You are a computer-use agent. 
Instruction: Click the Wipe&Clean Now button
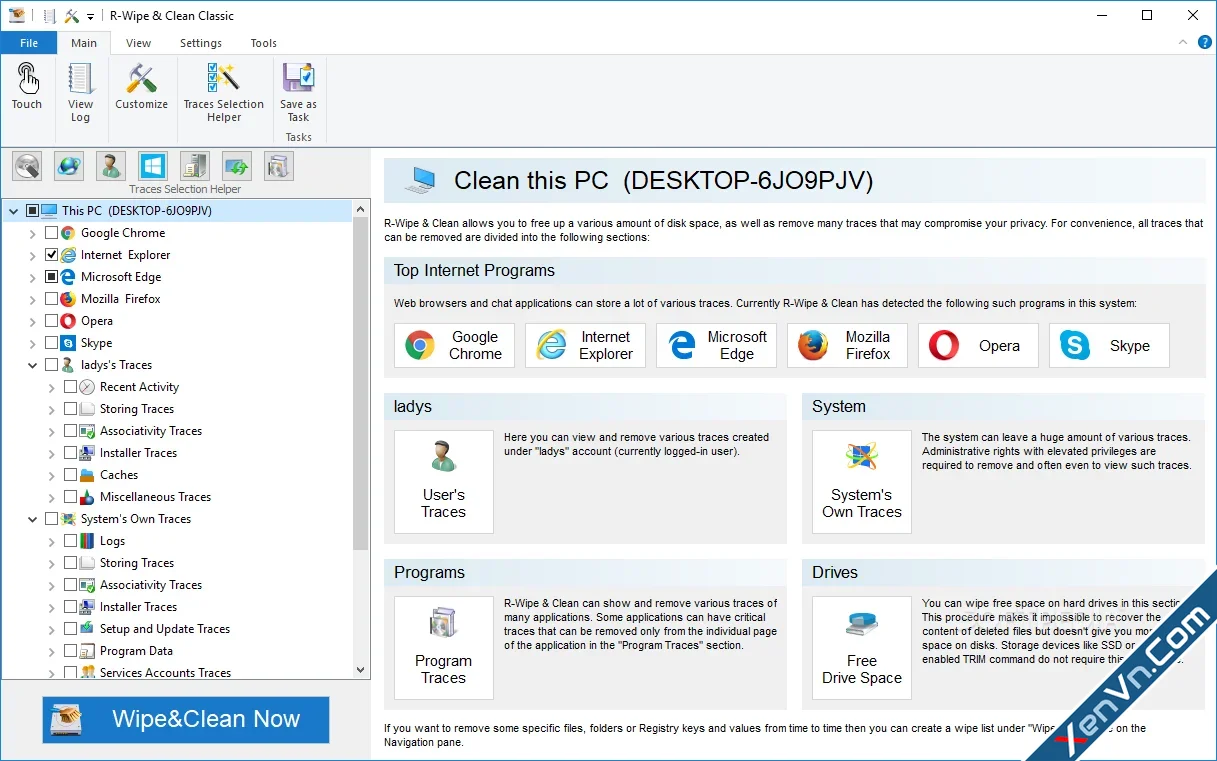pyautogui.click(x=186, y=719)
